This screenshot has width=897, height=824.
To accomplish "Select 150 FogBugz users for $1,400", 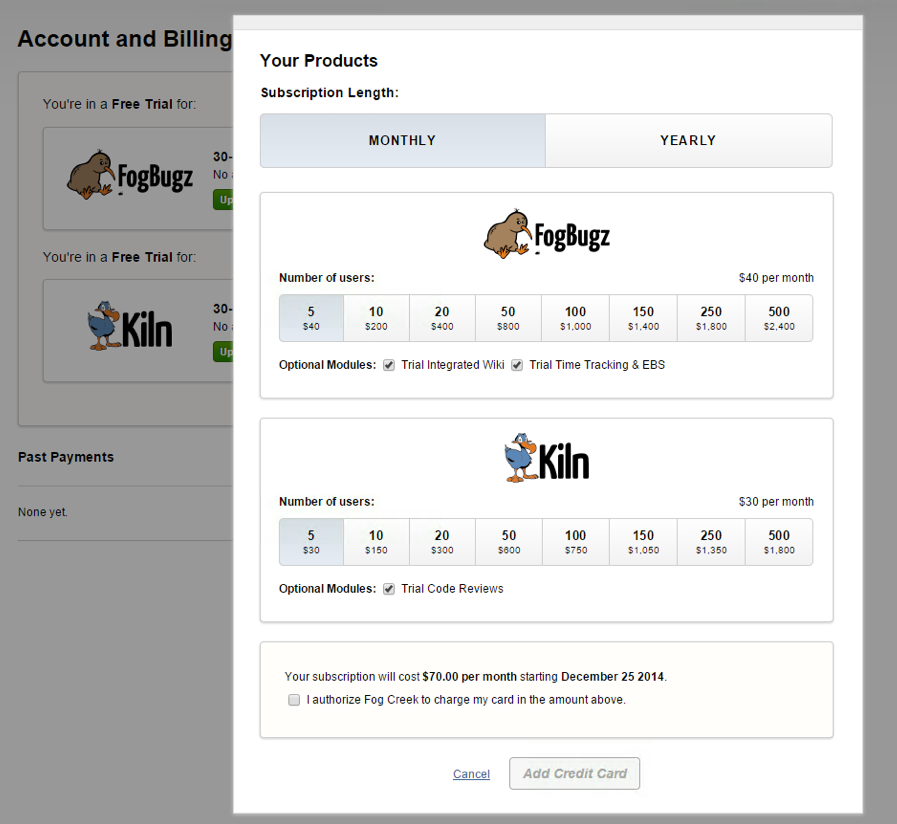I will 644,318.
